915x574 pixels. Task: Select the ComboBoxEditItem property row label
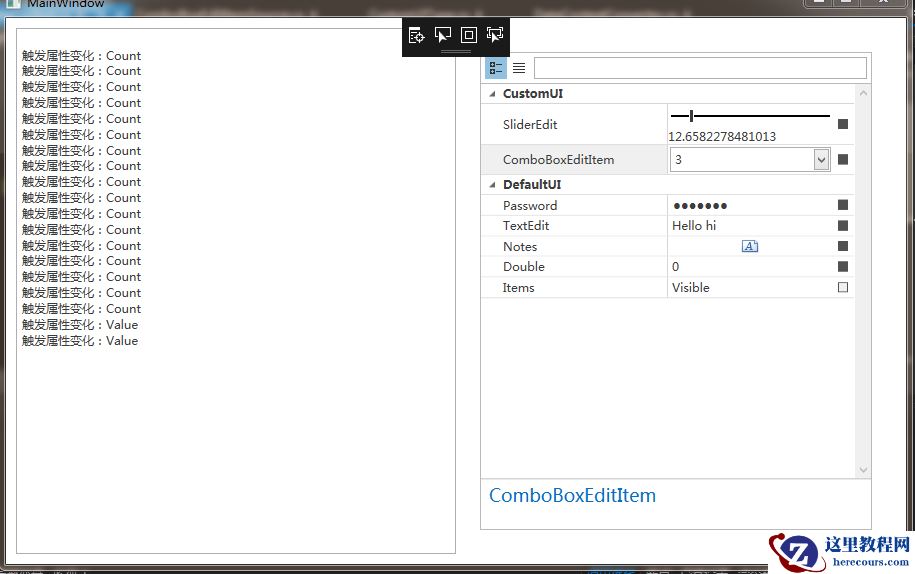pyautogui.click(x=558, y=160)
